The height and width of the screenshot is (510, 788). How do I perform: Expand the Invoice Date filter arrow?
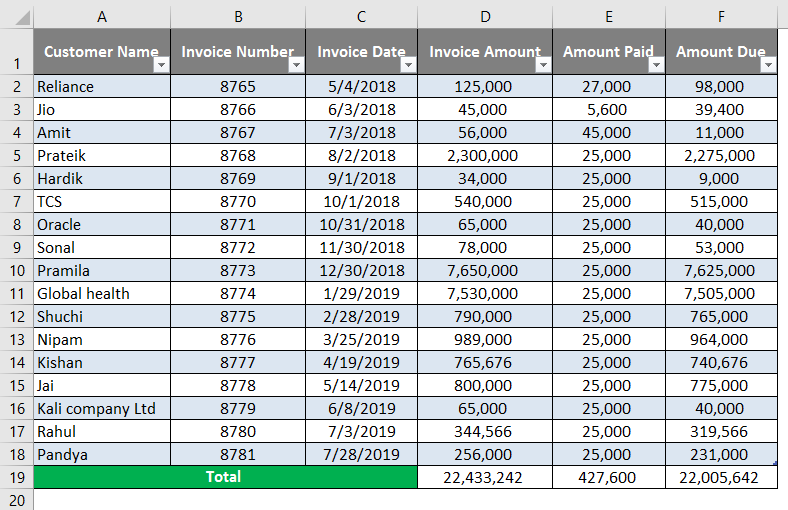pyautogui.click(x=407, y=65)
